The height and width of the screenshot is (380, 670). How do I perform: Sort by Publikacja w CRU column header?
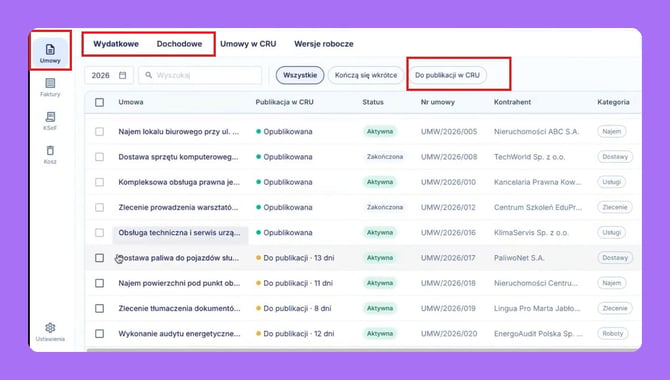pos(285,102)
